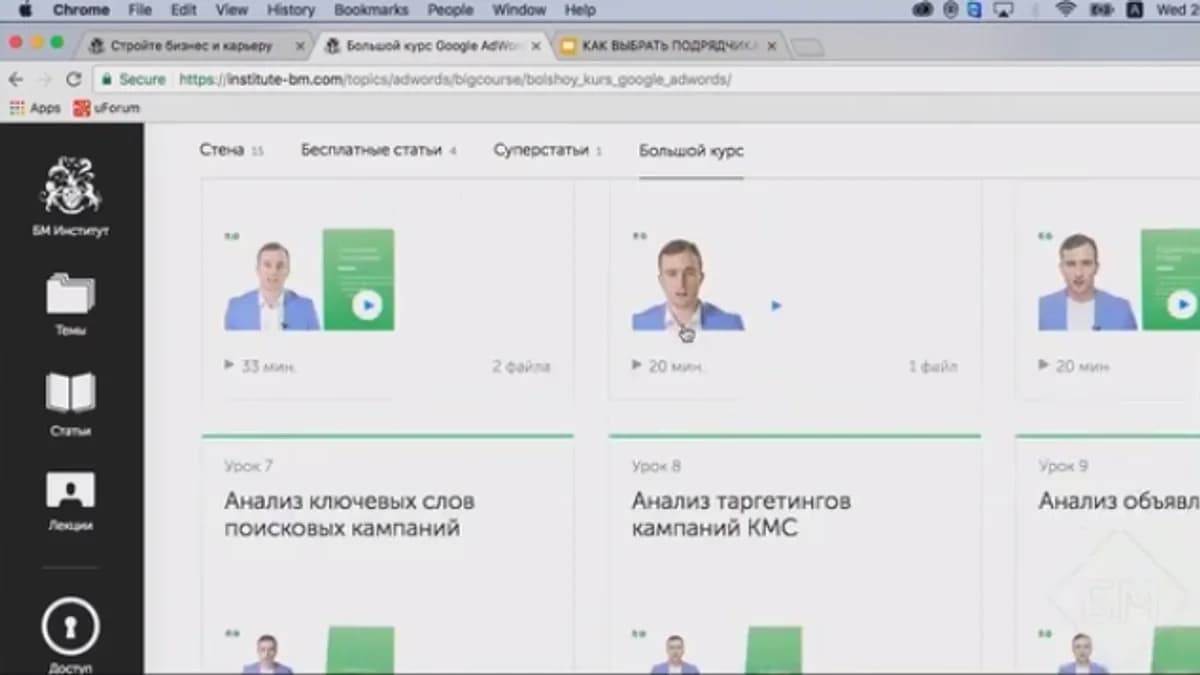Viewport: 1200px width, 675px height.
Task: Open the Лекции icon in sidebar
Action: [x=70, y=490]
